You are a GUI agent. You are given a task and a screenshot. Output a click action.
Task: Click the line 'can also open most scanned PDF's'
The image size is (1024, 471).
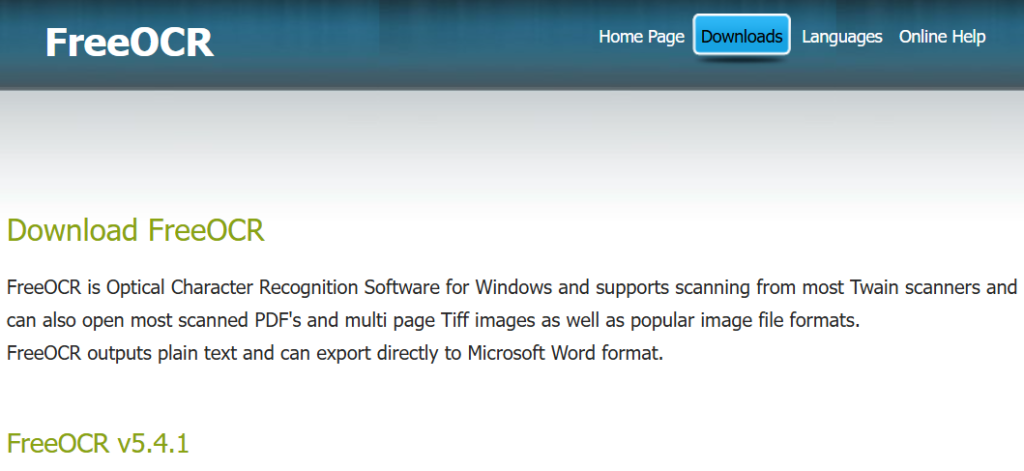point(434,321)
